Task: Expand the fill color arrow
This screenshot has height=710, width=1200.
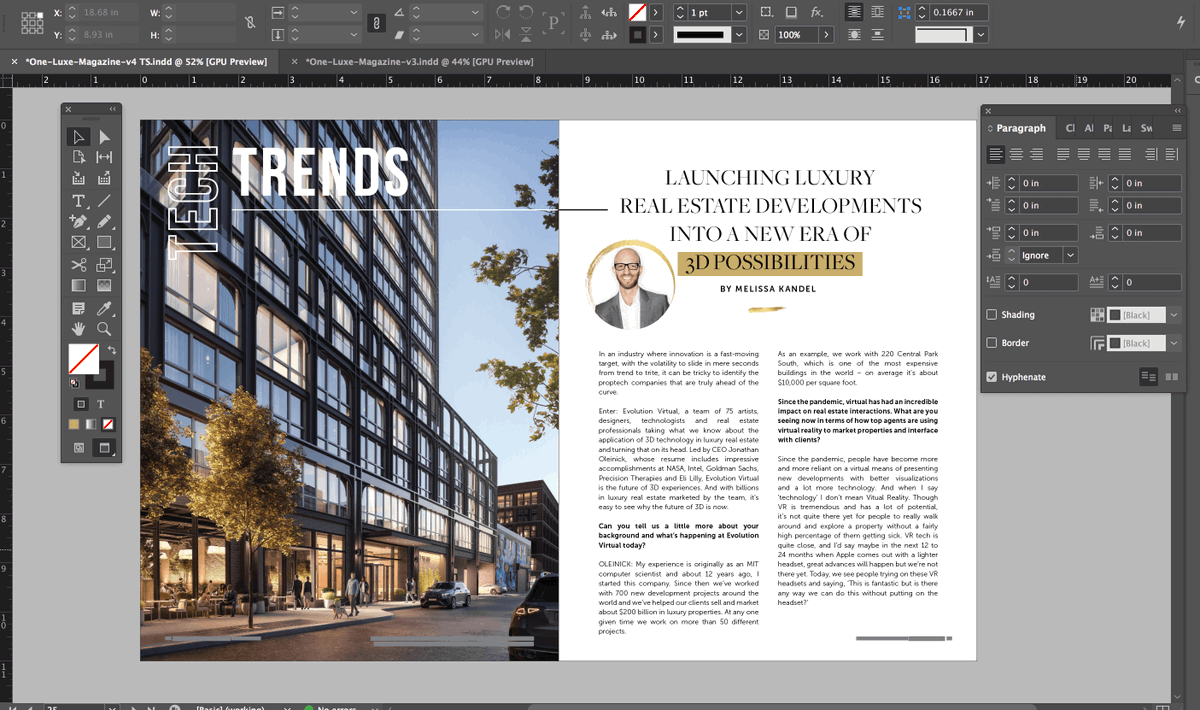Action: pos(655,12)
